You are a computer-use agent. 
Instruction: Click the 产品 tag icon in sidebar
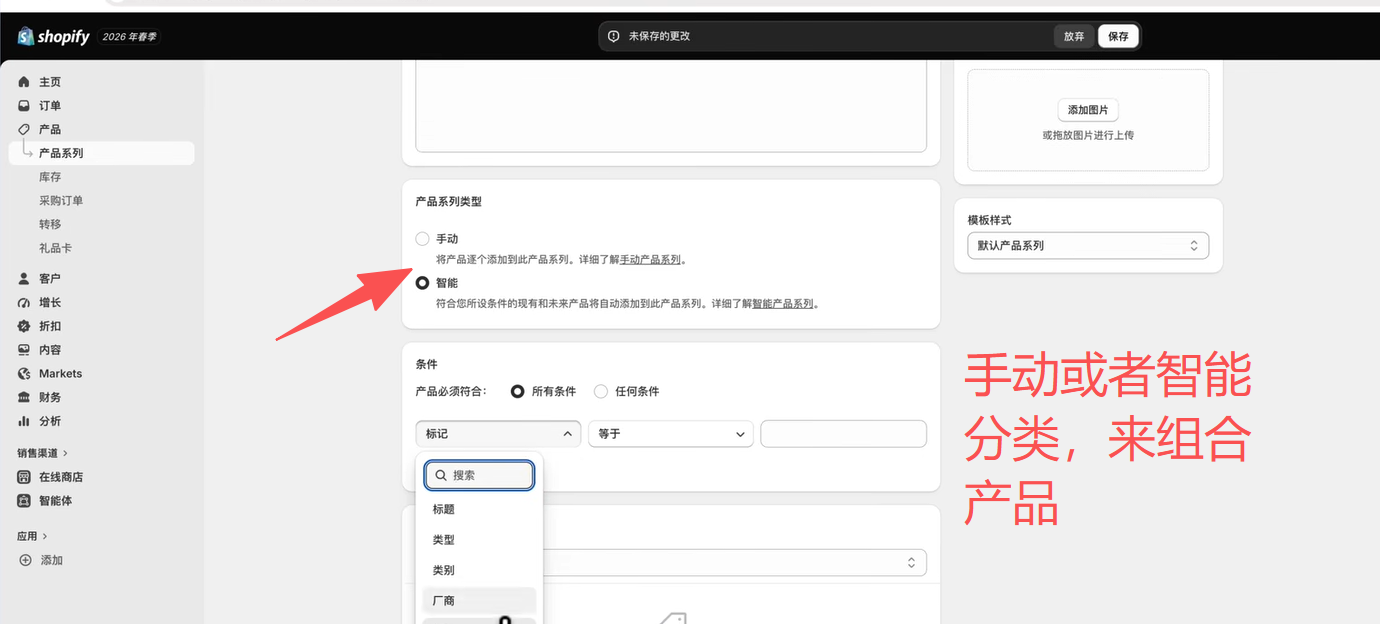tap(24, 129)
